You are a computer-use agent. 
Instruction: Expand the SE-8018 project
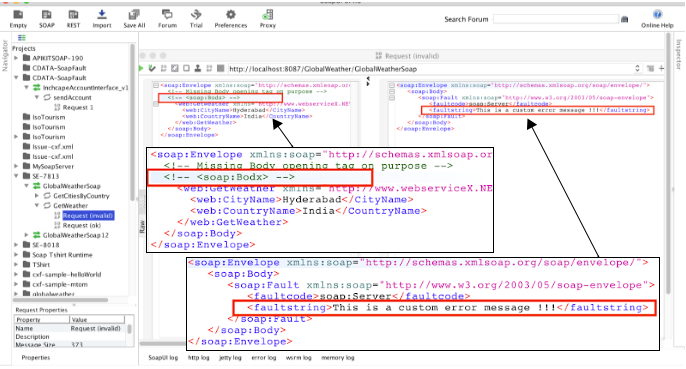tap(16, 245)
